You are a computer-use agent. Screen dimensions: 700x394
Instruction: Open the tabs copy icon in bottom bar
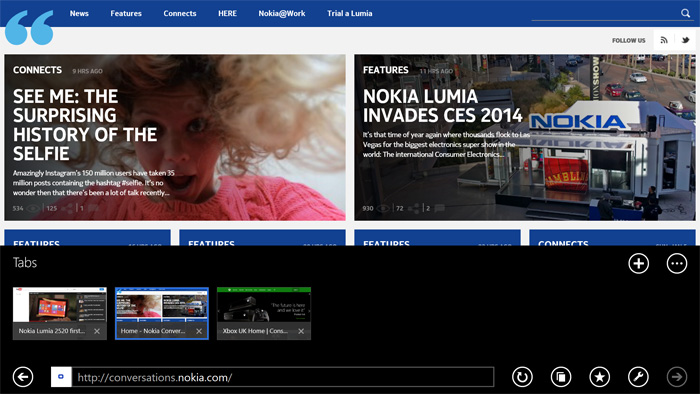561,377
